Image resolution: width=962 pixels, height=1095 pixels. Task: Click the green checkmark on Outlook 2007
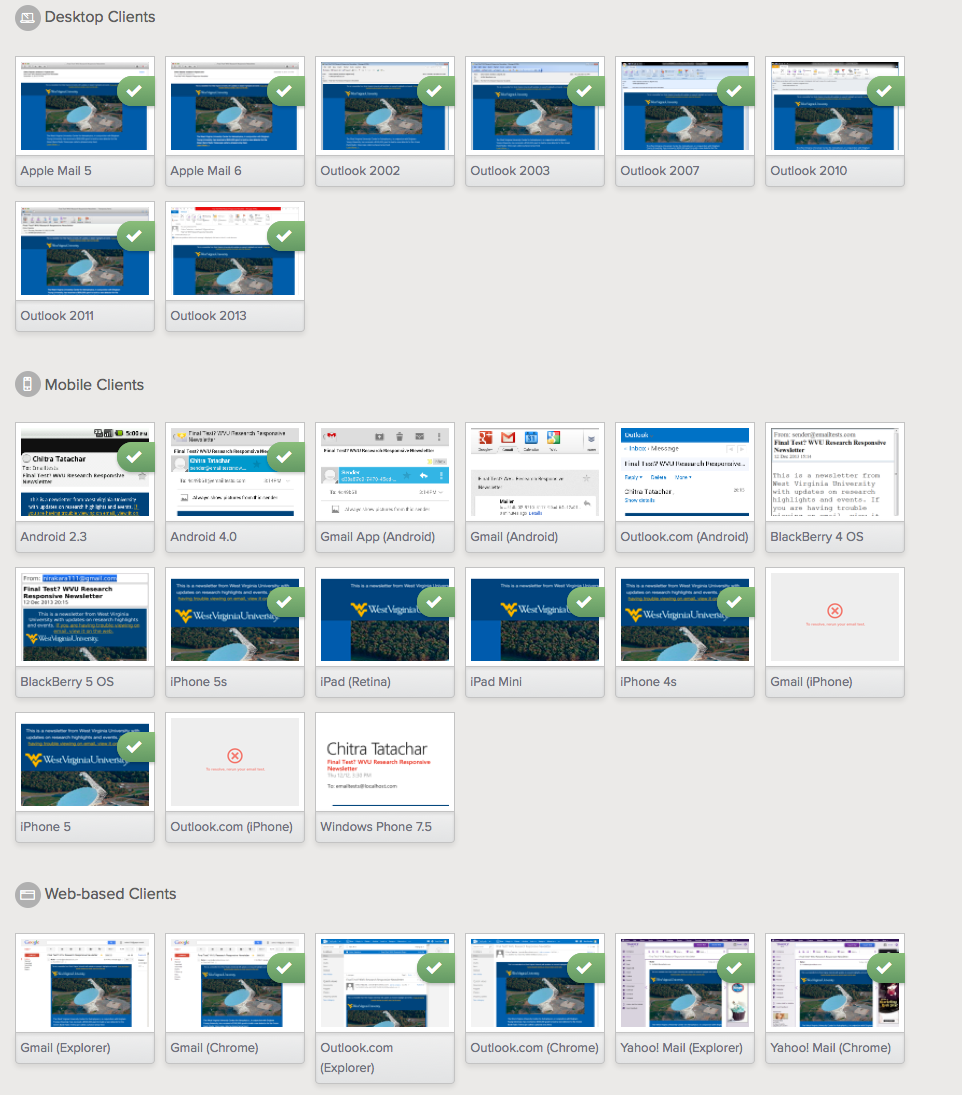[x=736, y=91]
